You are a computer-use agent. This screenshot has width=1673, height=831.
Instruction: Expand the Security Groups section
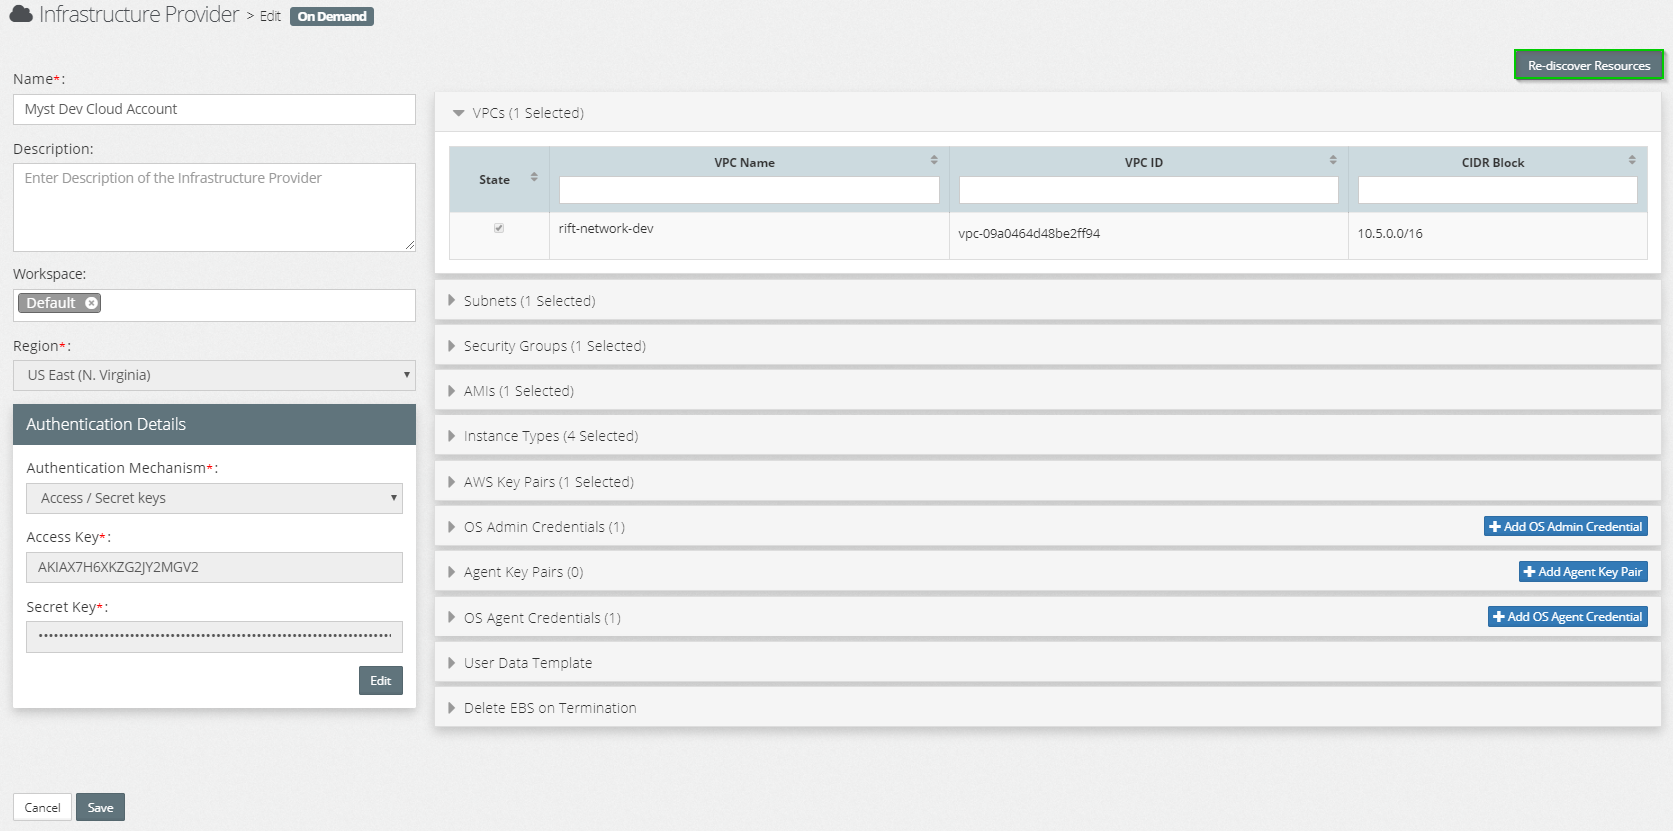pos(452,346)
